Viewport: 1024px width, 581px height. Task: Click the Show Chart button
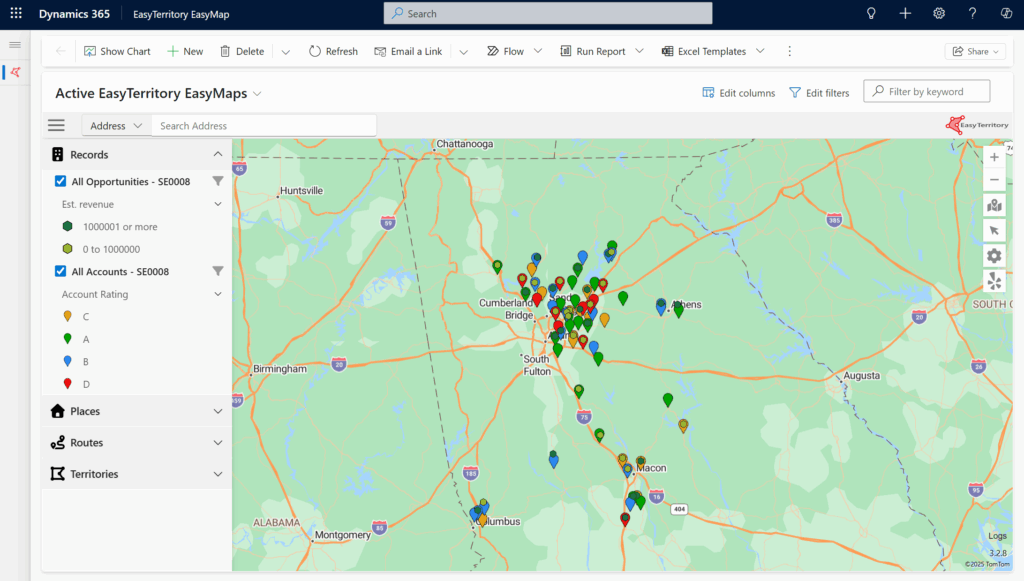[117, 51]
